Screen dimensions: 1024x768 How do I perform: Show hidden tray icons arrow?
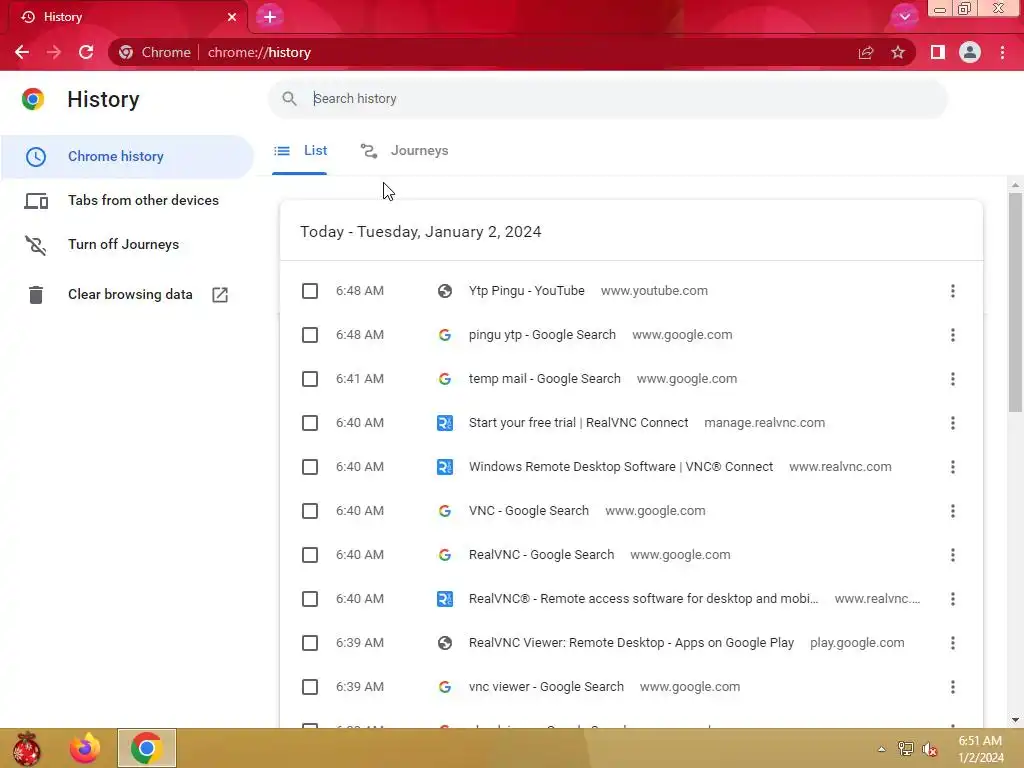click(881, 749)
